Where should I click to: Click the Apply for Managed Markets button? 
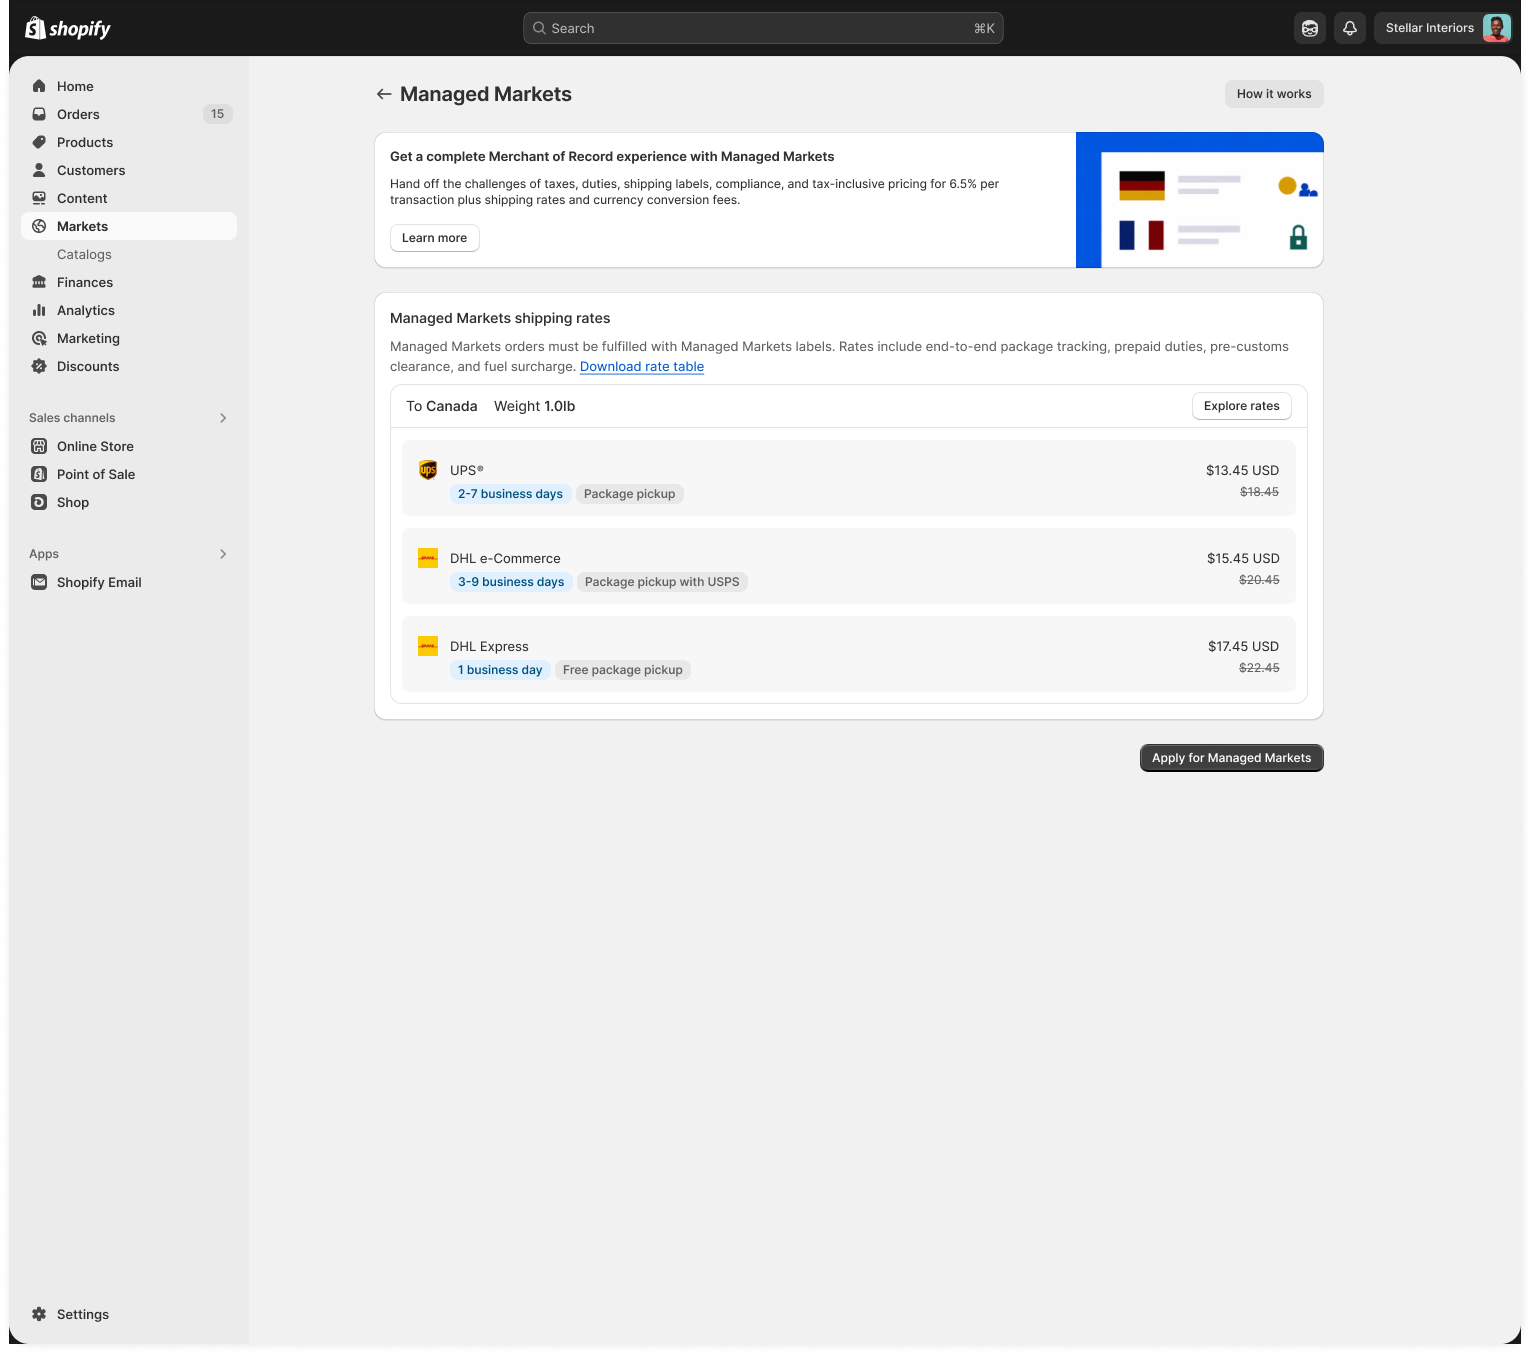[1231, 758]
